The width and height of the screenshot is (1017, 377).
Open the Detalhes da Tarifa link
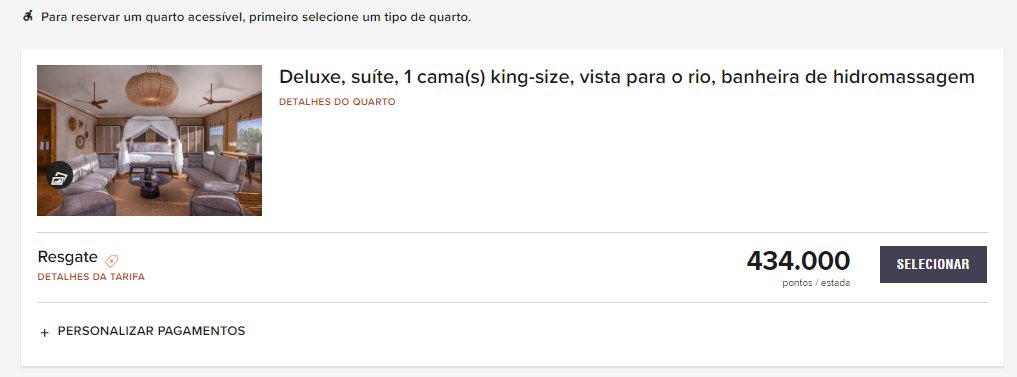[x=91, y=277]
